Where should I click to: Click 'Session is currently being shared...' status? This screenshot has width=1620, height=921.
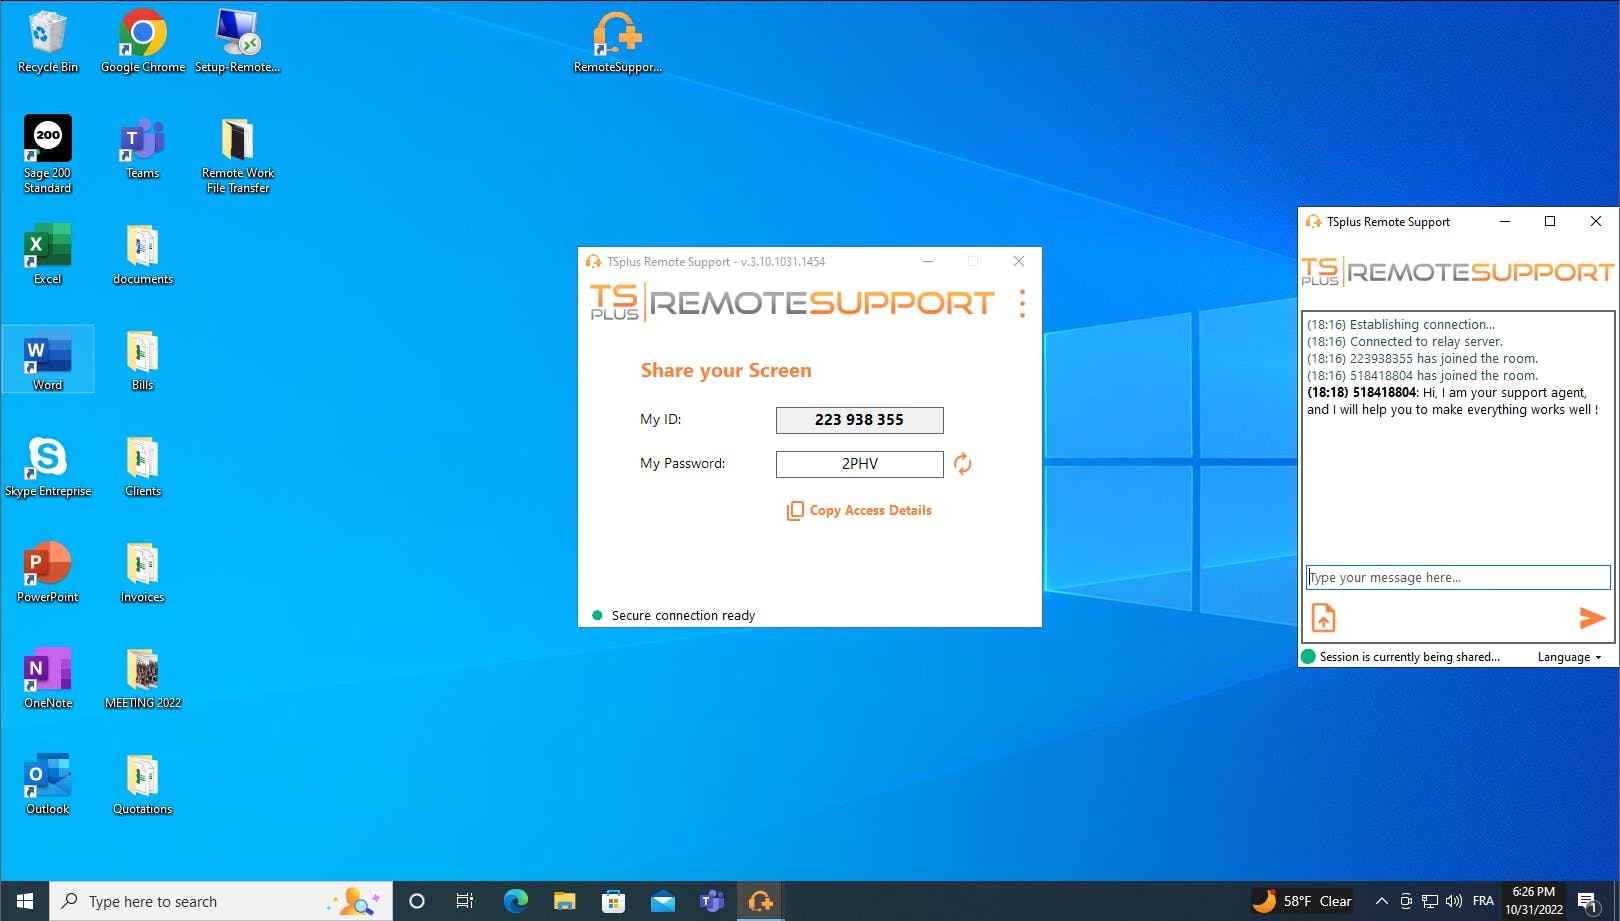1409,657
